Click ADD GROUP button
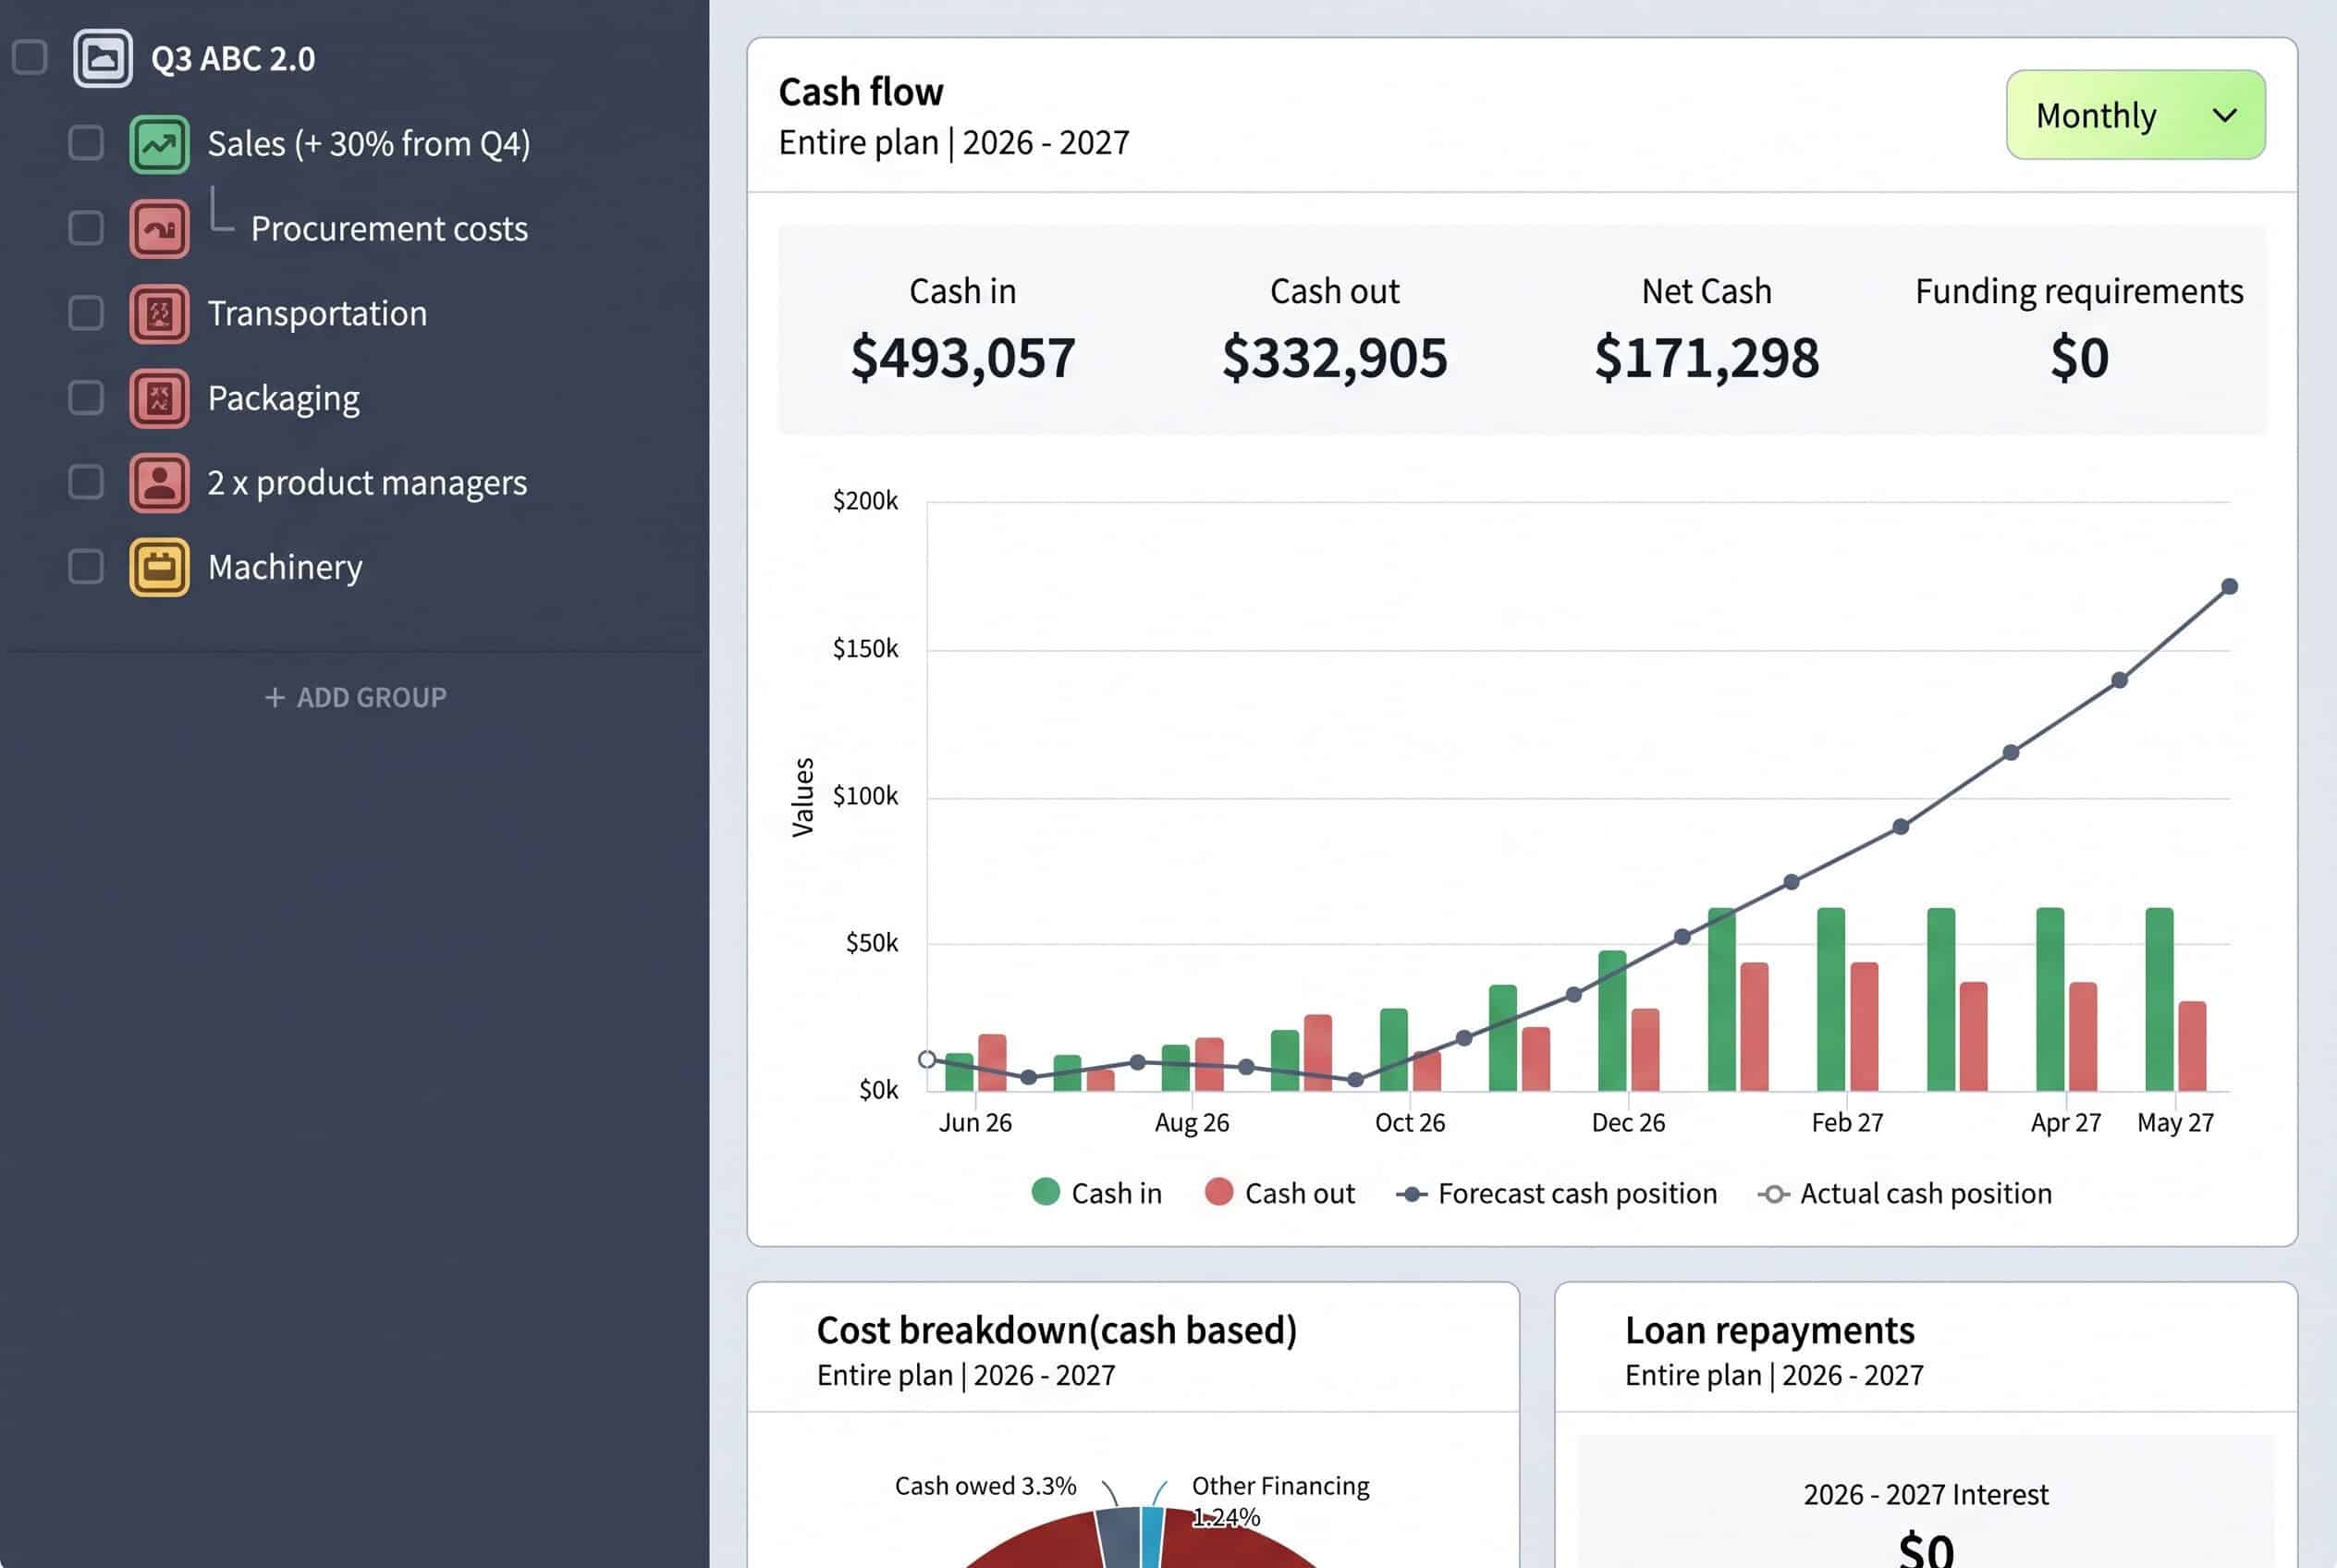 point(356,698)
